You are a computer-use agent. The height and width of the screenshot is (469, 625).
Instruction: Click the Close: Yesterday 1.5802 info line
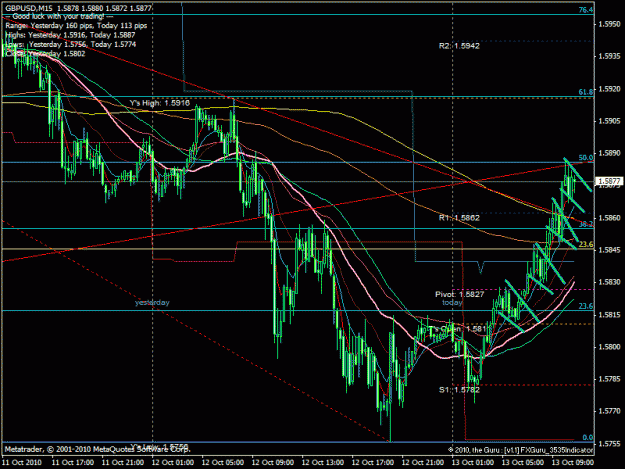45,54
